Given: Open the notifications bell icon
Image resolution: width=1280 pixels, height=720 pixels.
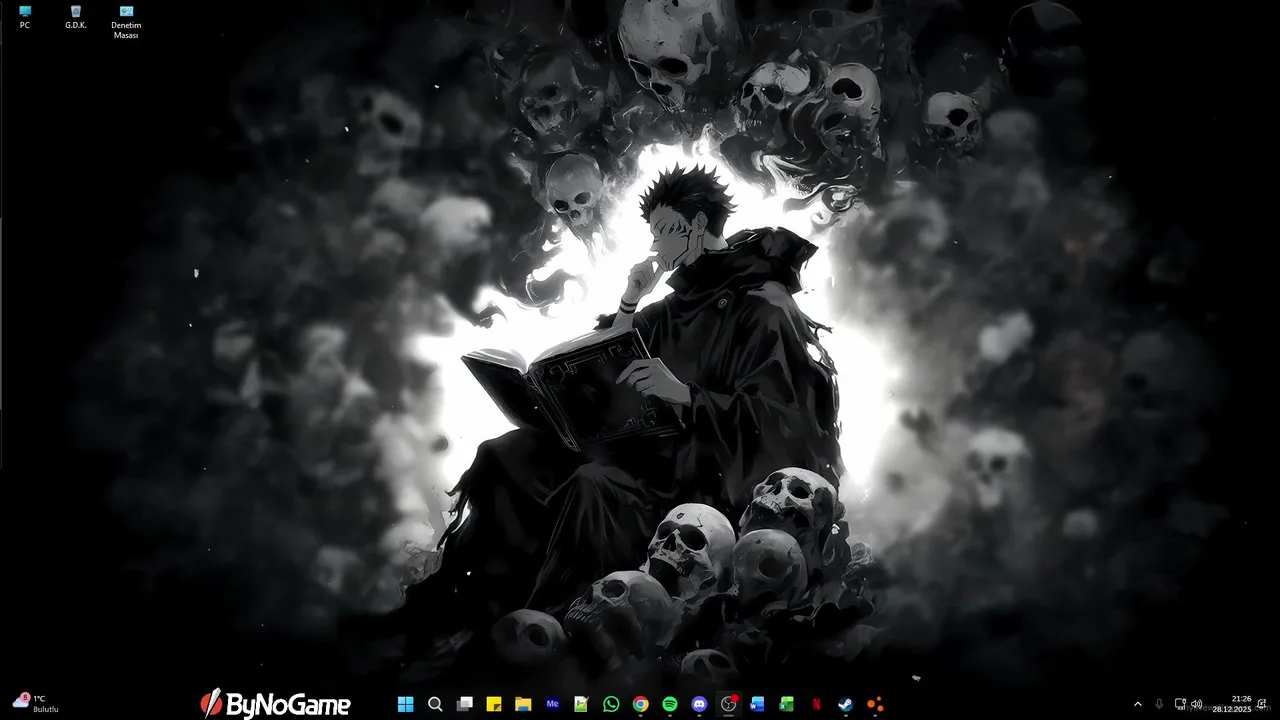Looking at the screenshot, I should click(x=1263, y=704).
